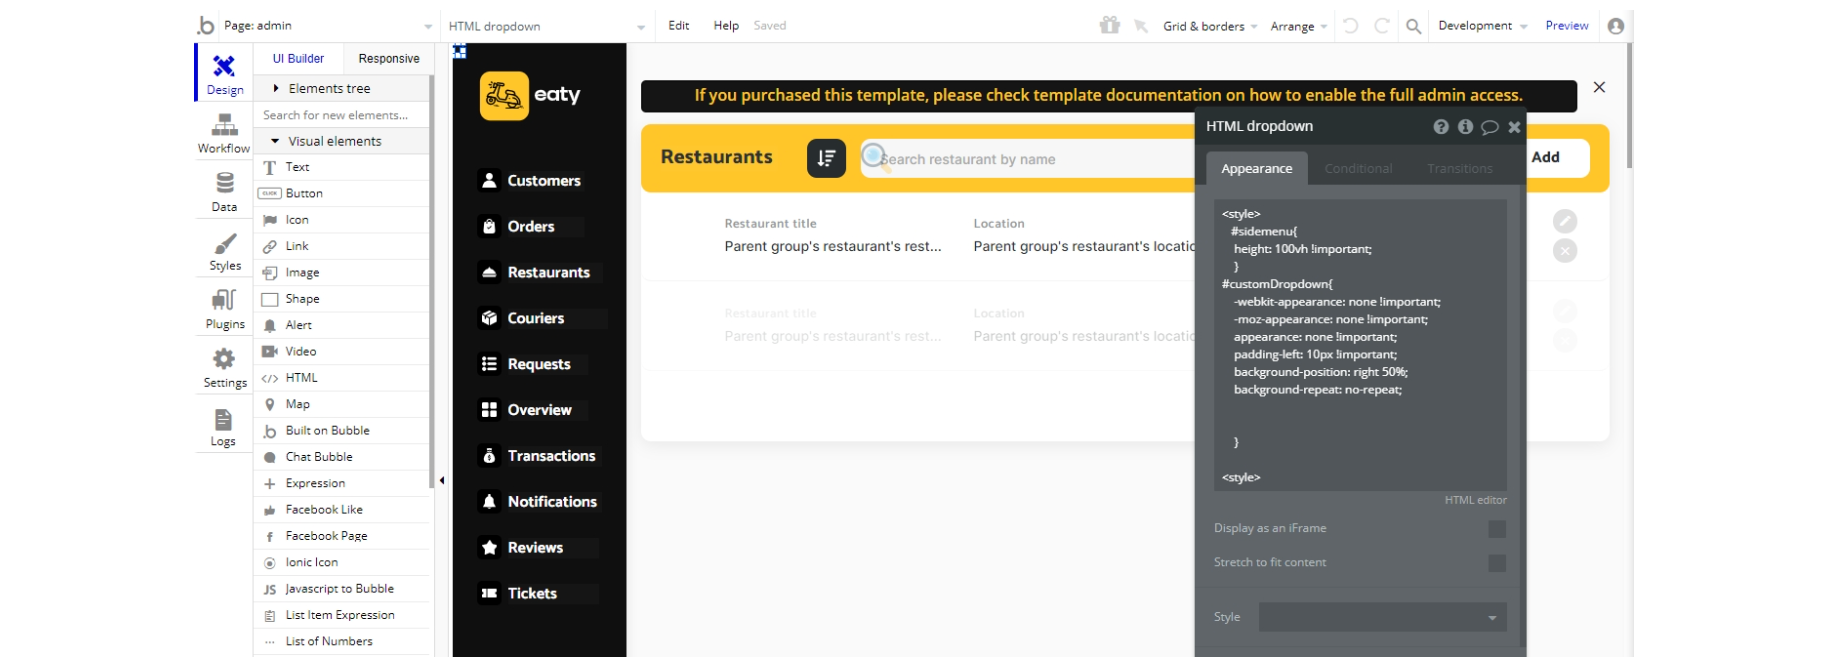The width and height of the screenshot is (1830, 670).
Task: Enable Stretch to fit content checkbox
Action: pyautogui.click(x=1496, y=563)
